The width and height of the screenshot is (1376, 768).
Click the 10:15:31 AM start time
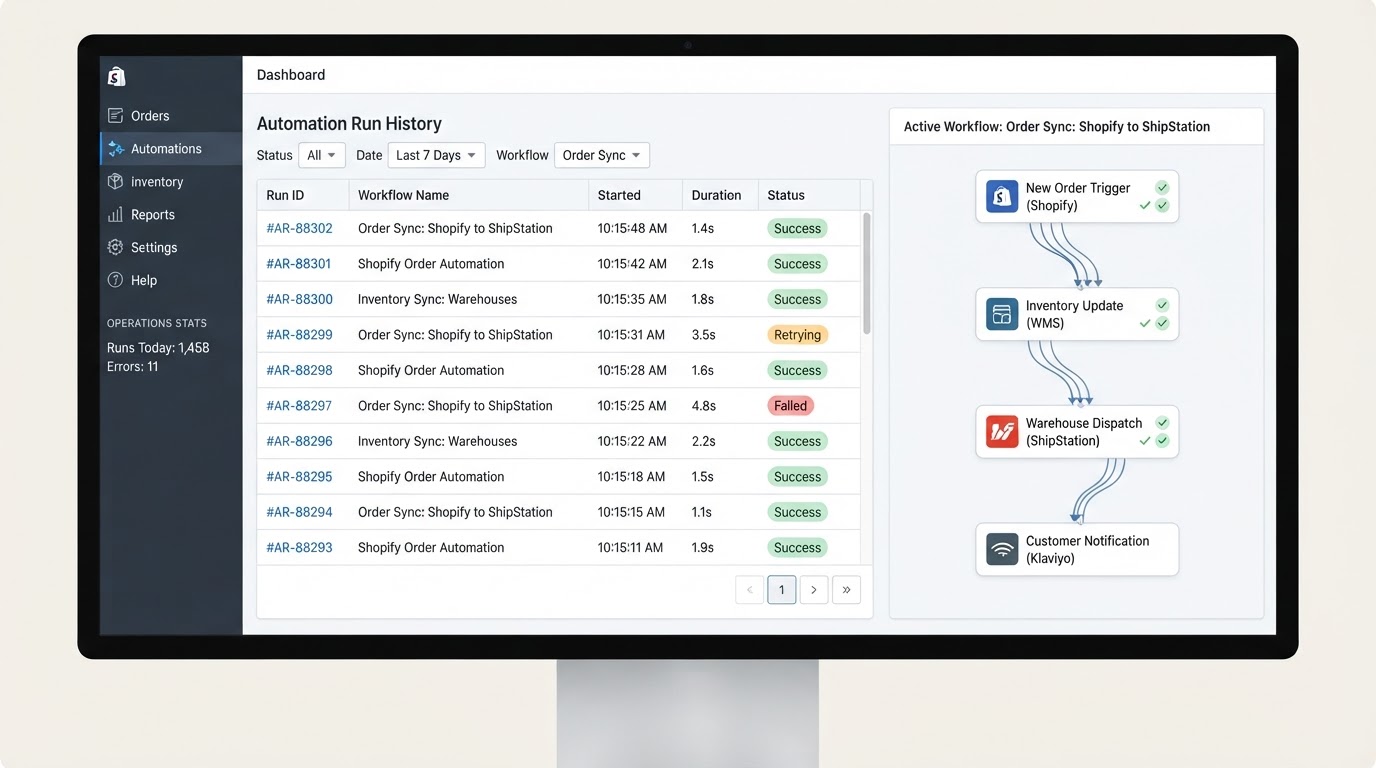pyautogui.click(x=632, y=335)
